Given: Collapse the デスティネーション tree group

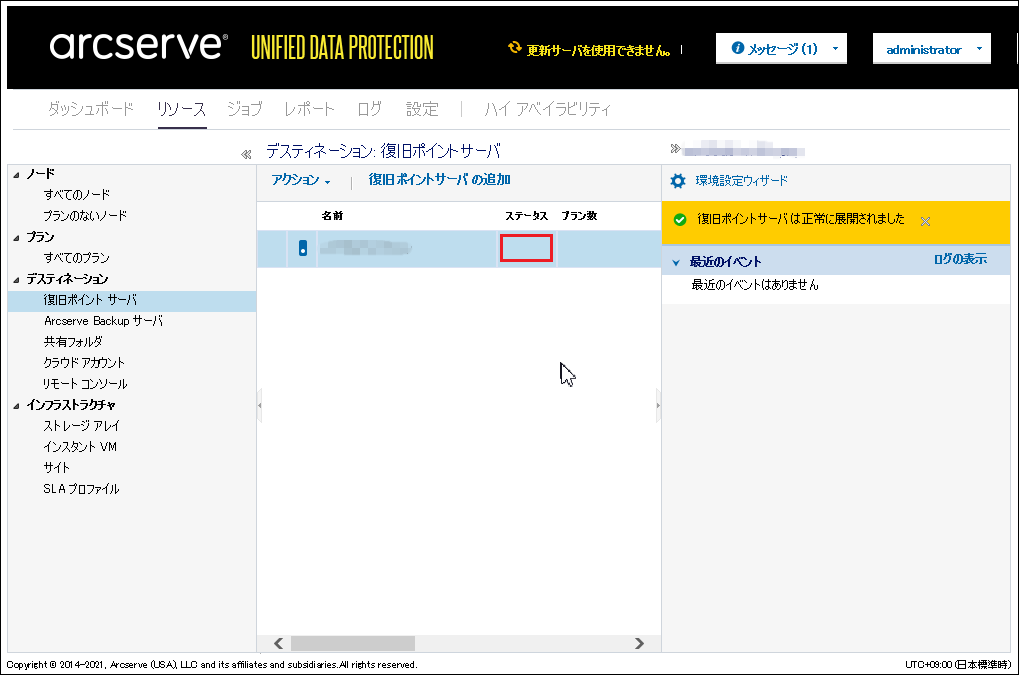Looking at the screenshot, I should (x=16, y=280).
